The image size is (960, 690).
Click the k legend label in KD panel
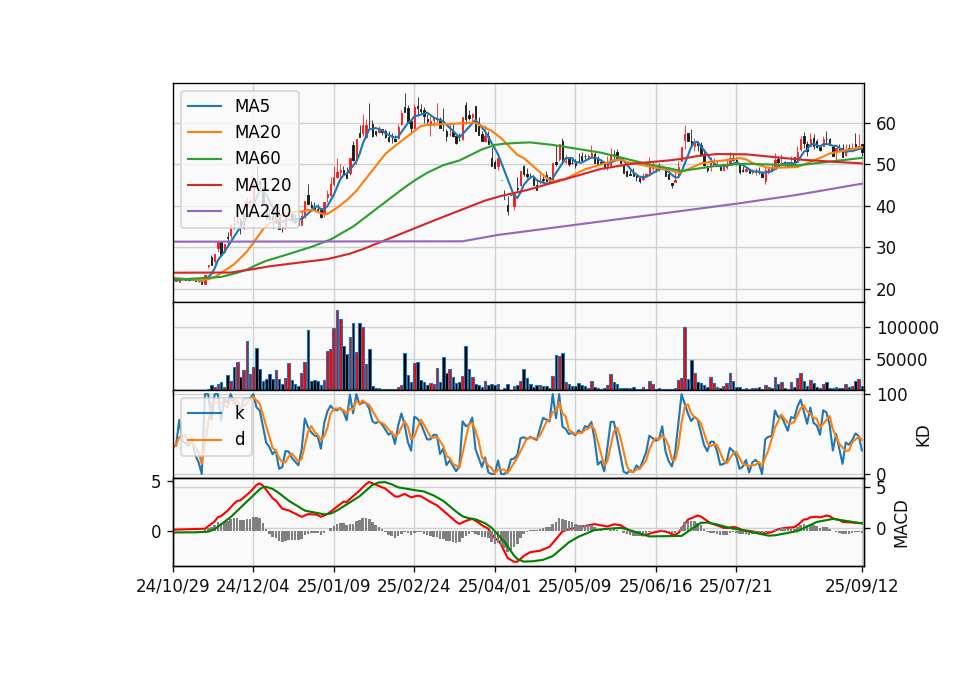tap(239, 413)
